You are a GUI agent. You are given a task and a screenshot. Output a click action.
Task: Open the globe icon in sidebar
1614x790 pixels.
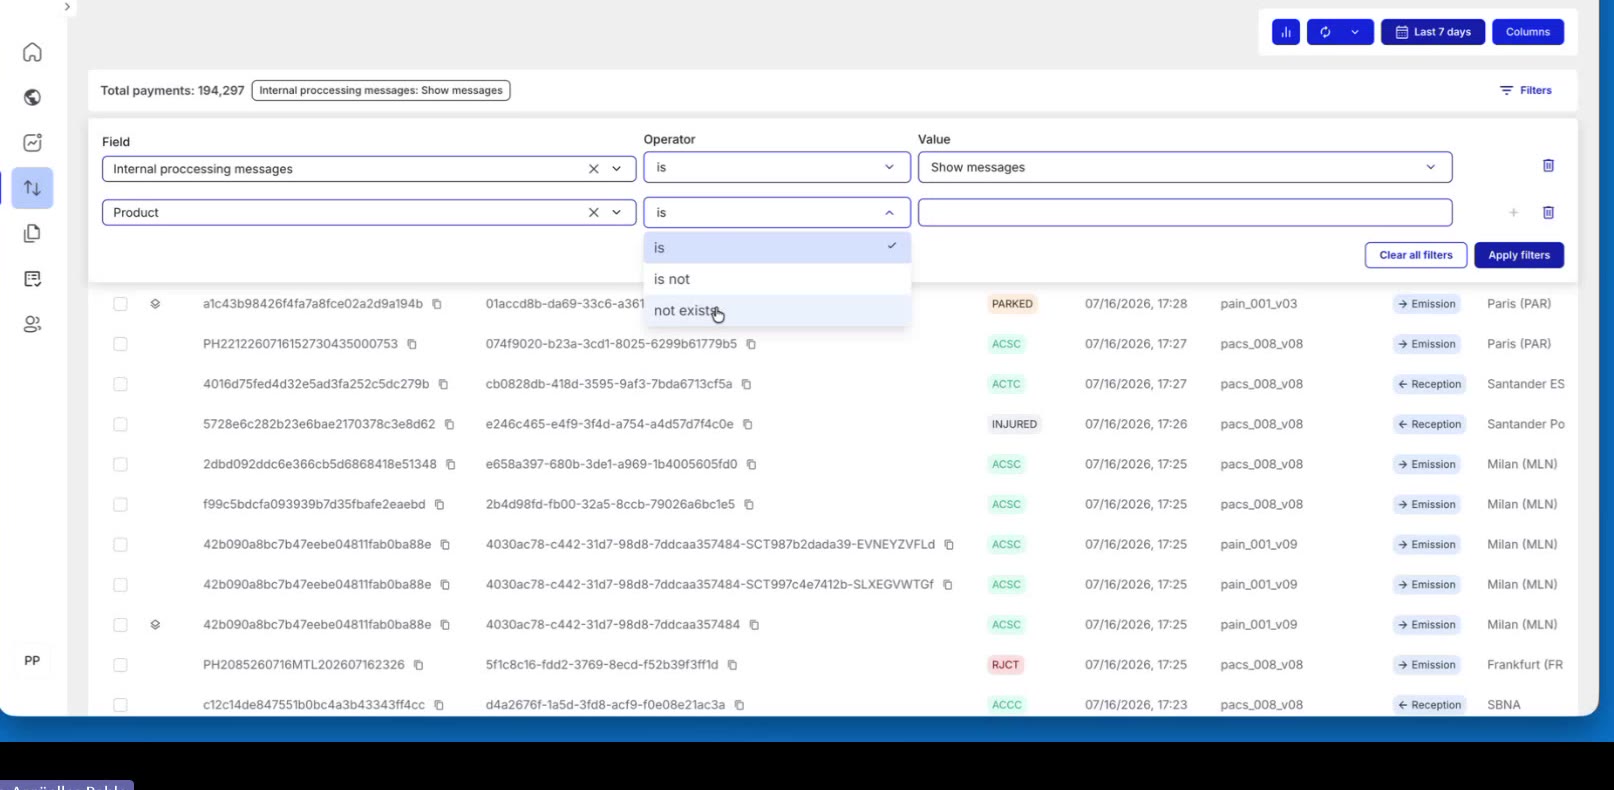(x=32, y=97)
